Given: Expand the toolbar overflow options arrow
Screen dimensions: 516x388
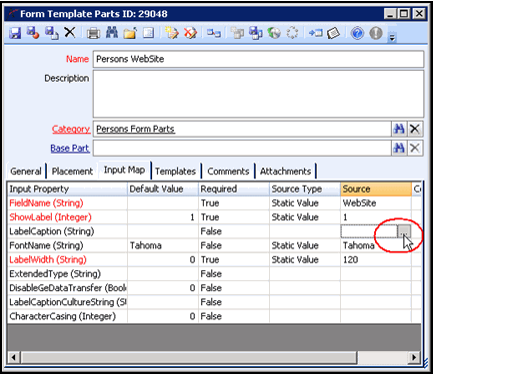Looking at the screenshot, I should [x=392, y=38].
